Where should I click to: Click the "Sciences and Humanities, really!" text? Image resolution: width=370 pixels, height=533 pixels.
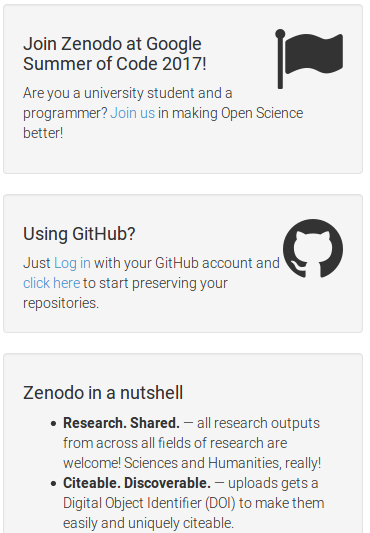pos(222,463)
